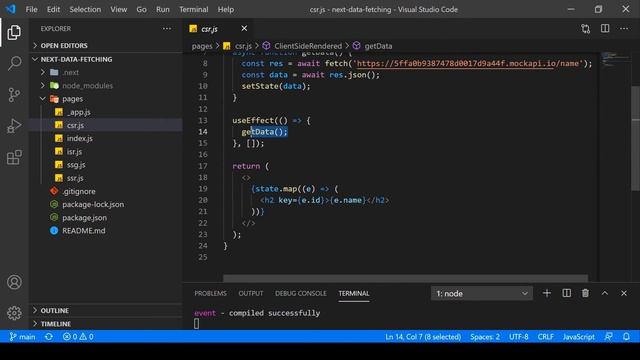This screenshot has height=360, width=640.
Task: Open the Explorer view in activity bar
Action: 14,32
